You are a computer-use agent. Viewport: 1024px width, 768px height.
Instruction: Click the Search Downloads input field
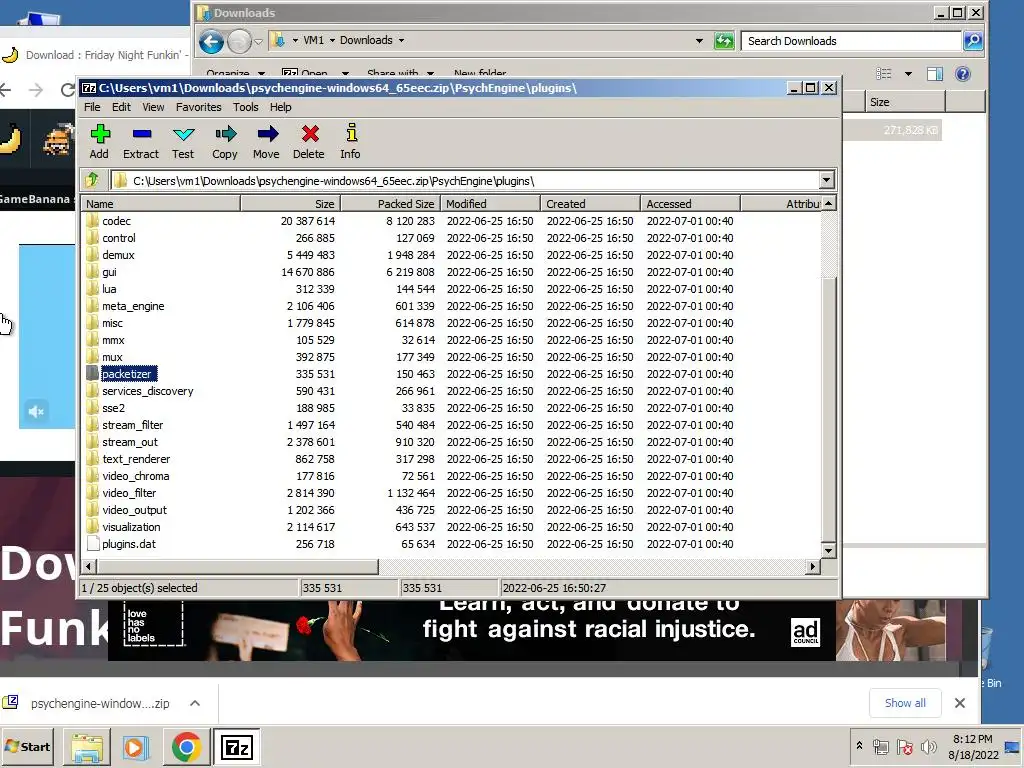(851, 40)
